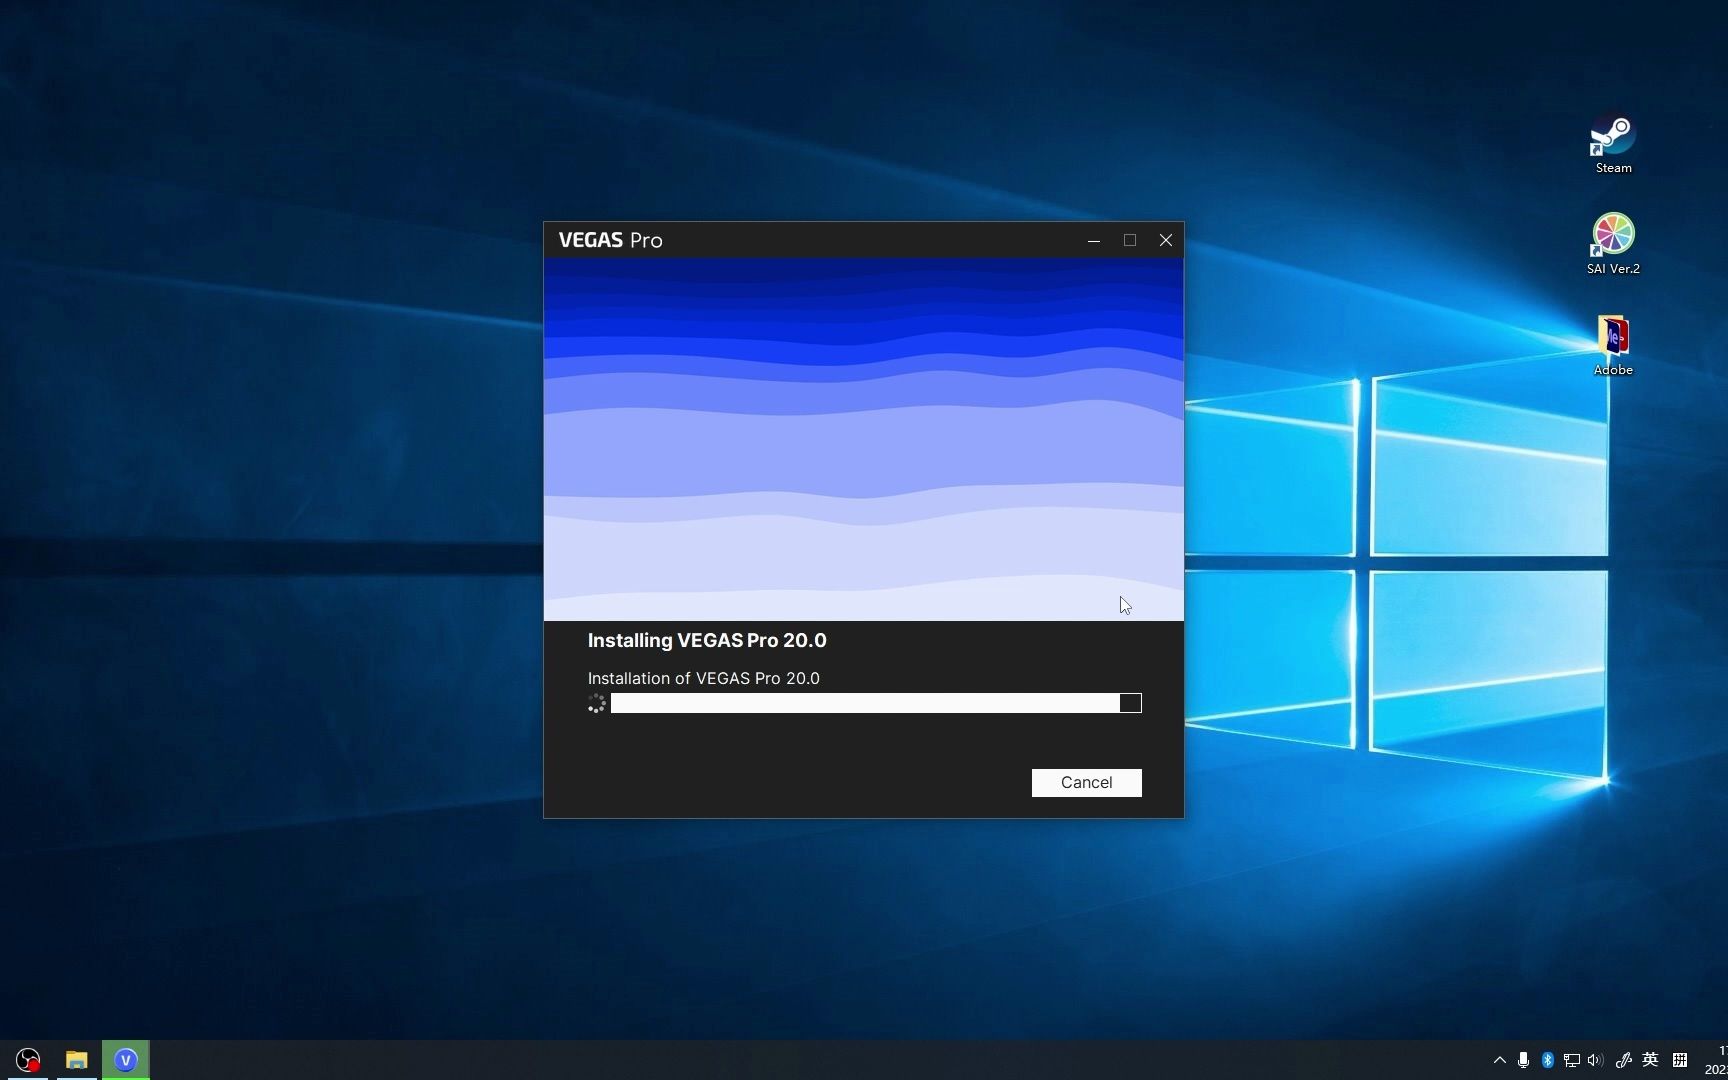Open the pen workspace tray icon
This screenshot has width=1728, height=1080.
[x=1624, y=1060]
